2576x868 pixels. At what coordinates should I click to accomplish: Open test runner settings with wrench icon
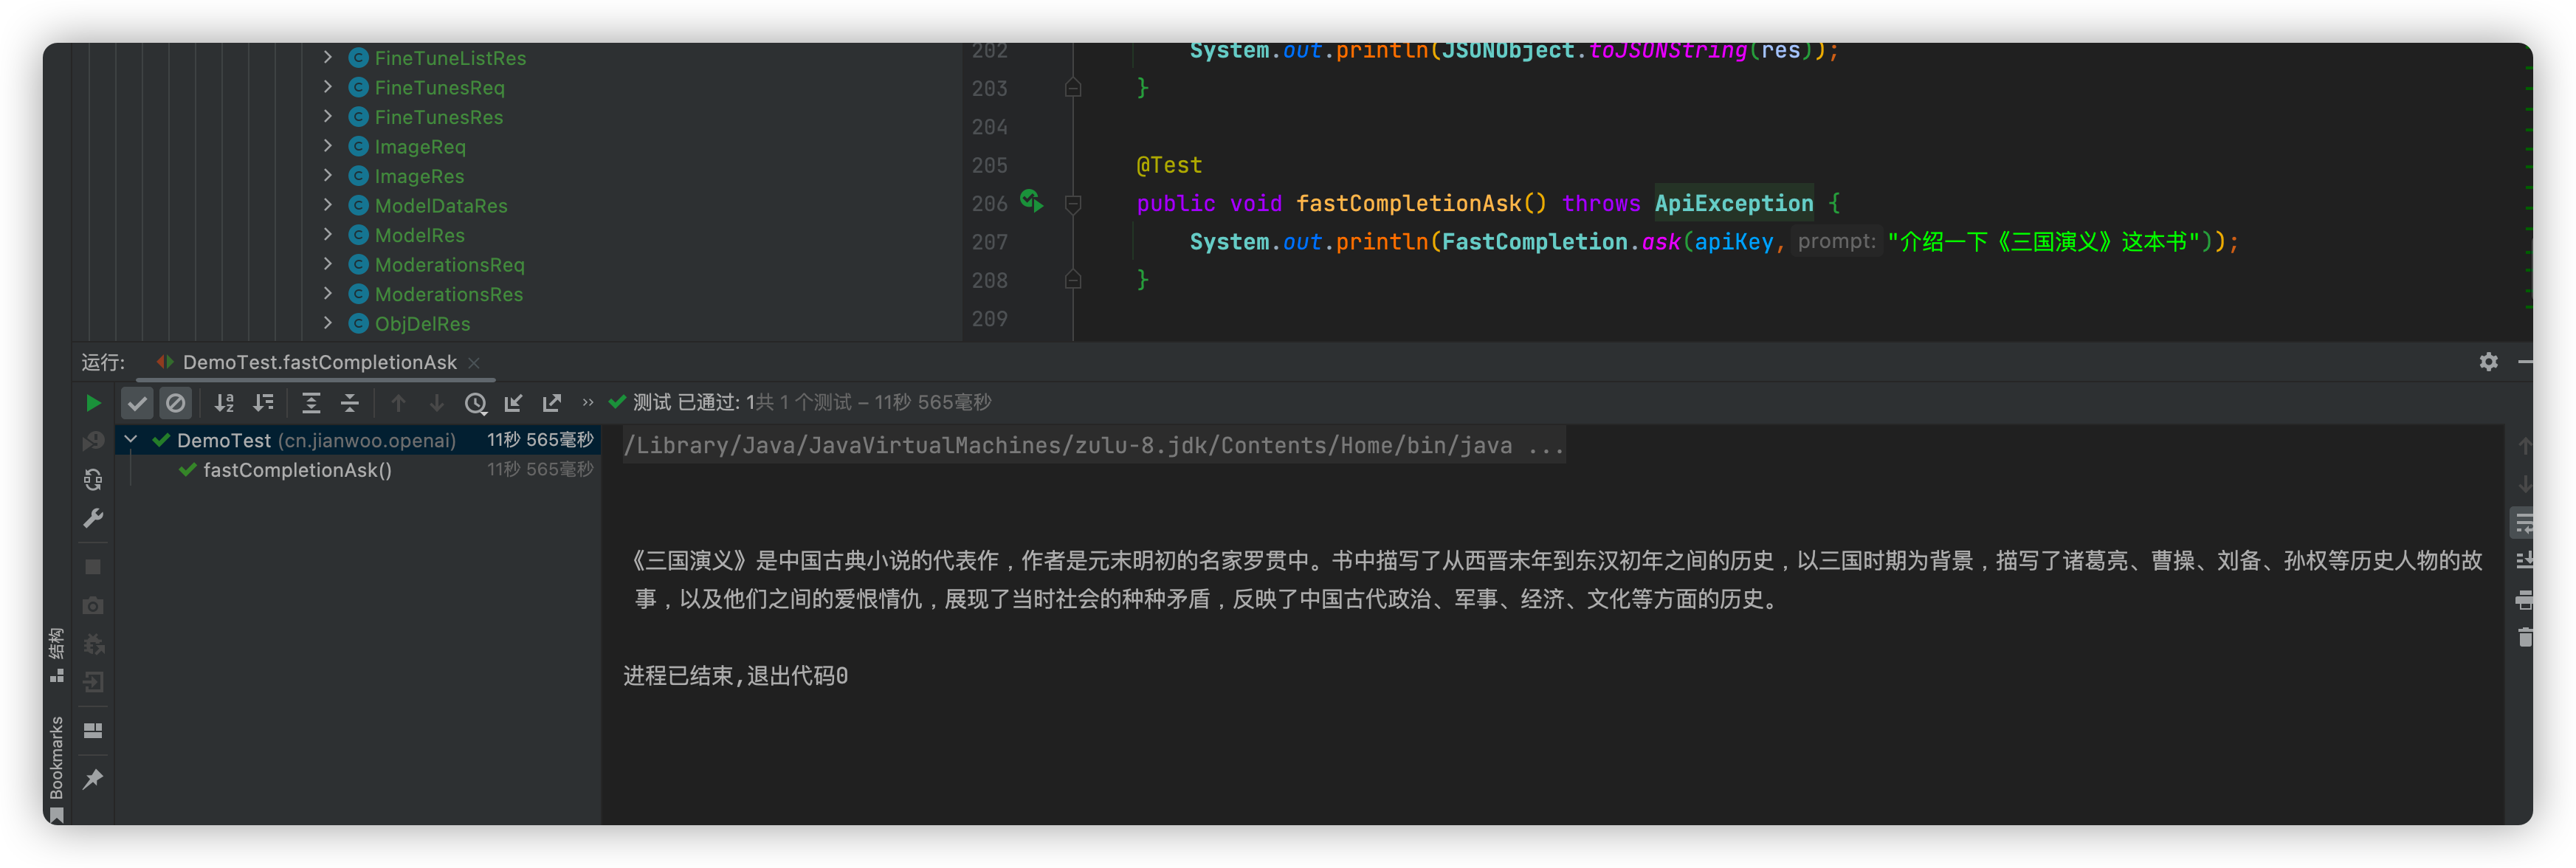[x=92, y=517]
